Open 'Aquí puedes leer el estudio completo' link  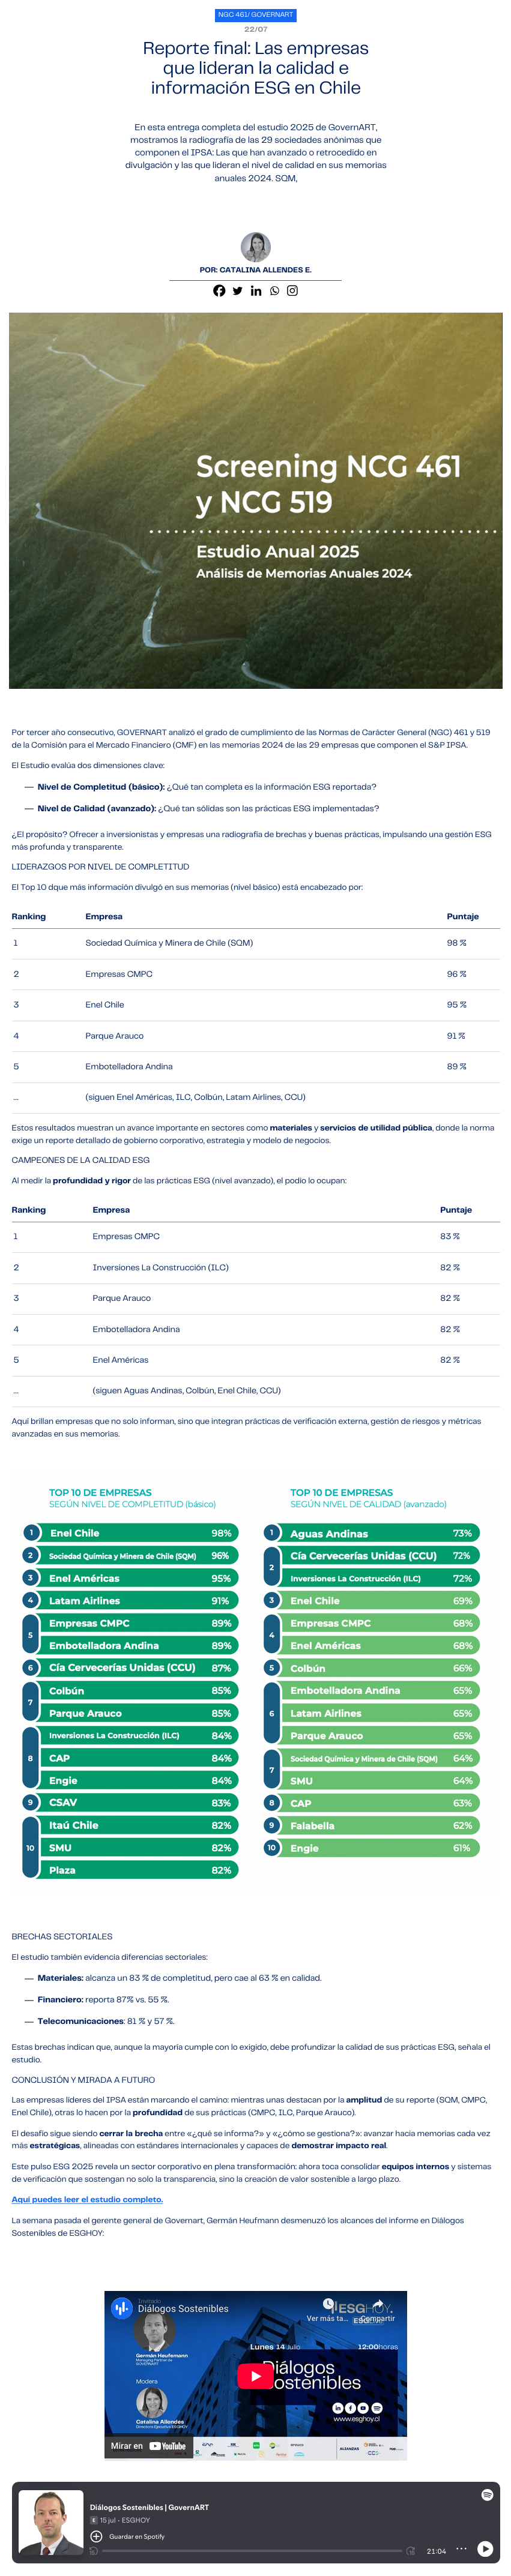coord(87,2199)
